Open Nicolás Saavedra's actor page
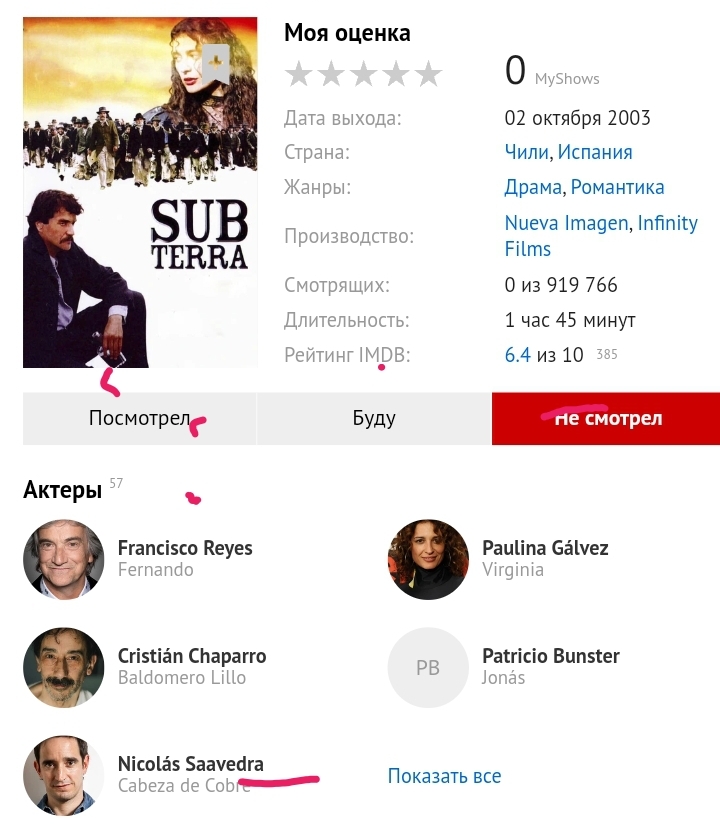The image size is (720, 832). coord(190,765)
